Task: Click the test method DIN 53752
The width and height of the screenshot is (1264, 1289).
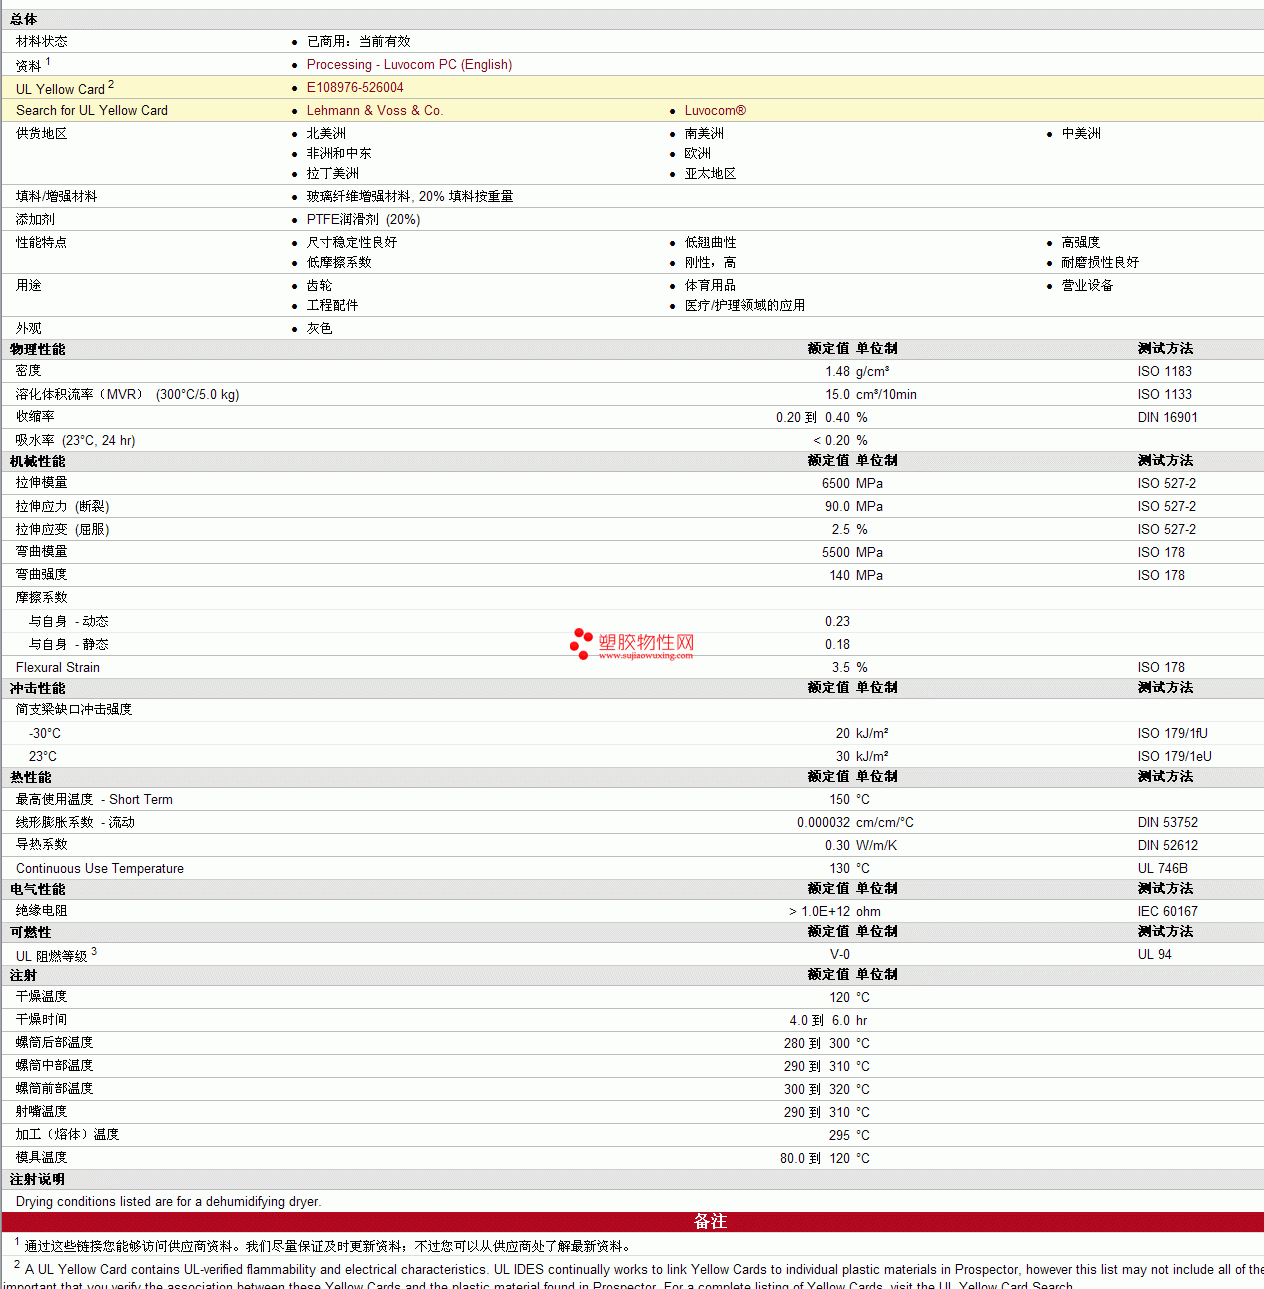Action: (1168, 822)
